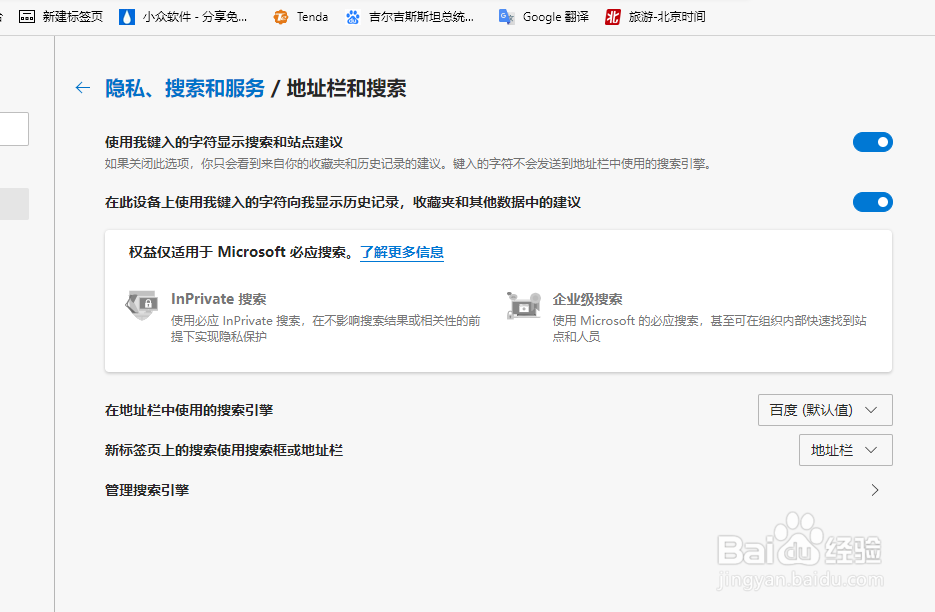This screenshot has width=935, height=612.
Task: Click the InPrivate 搜索 shield icon
Action: [142, 305]
